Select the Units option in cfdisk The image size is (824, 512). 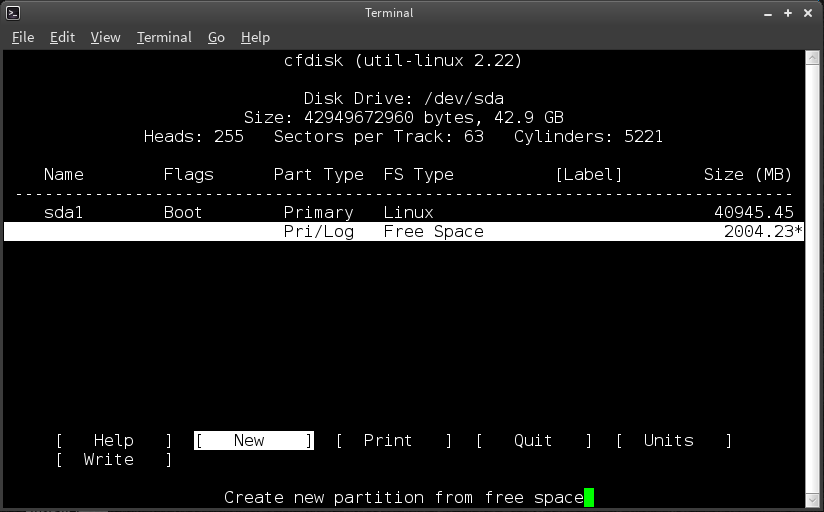[x=674, y=441]
